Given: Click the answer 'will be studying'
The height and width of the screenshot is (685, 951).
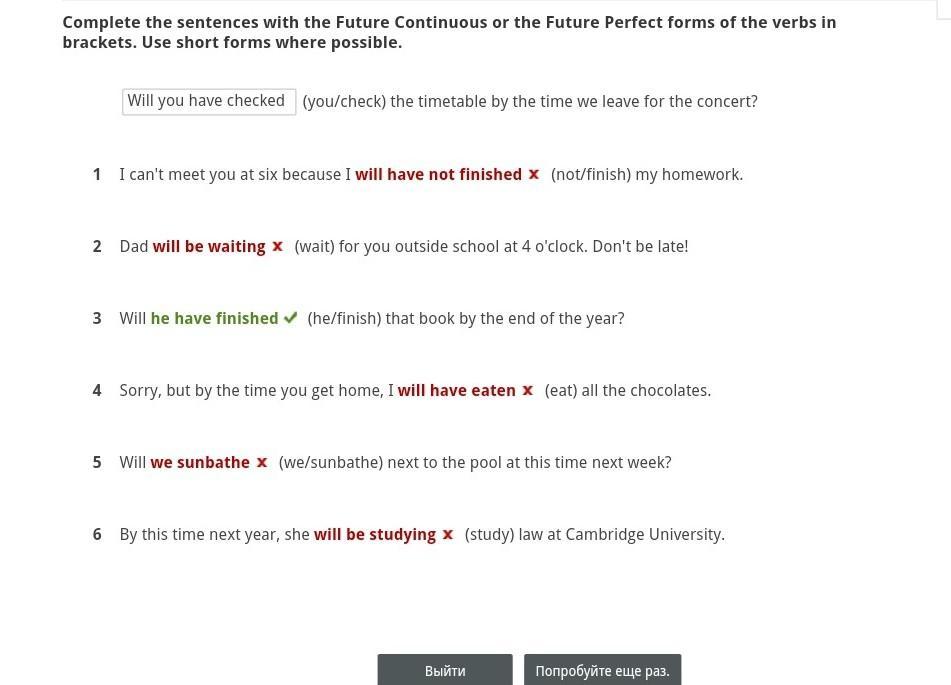Looking at the screenshot, I should click(x=375, y=534).
